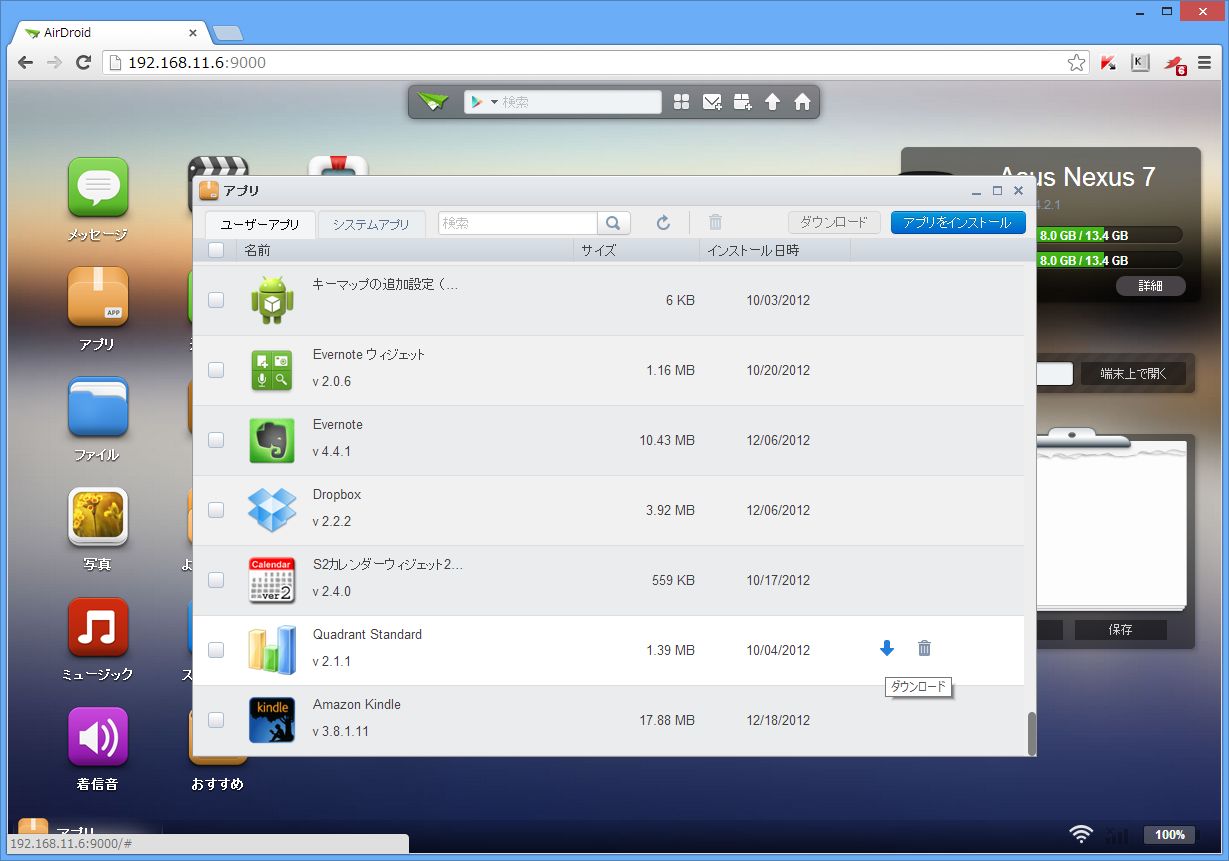
Task: Download Quadrant Standard with the blue arrow
Action: pos(887,649)
